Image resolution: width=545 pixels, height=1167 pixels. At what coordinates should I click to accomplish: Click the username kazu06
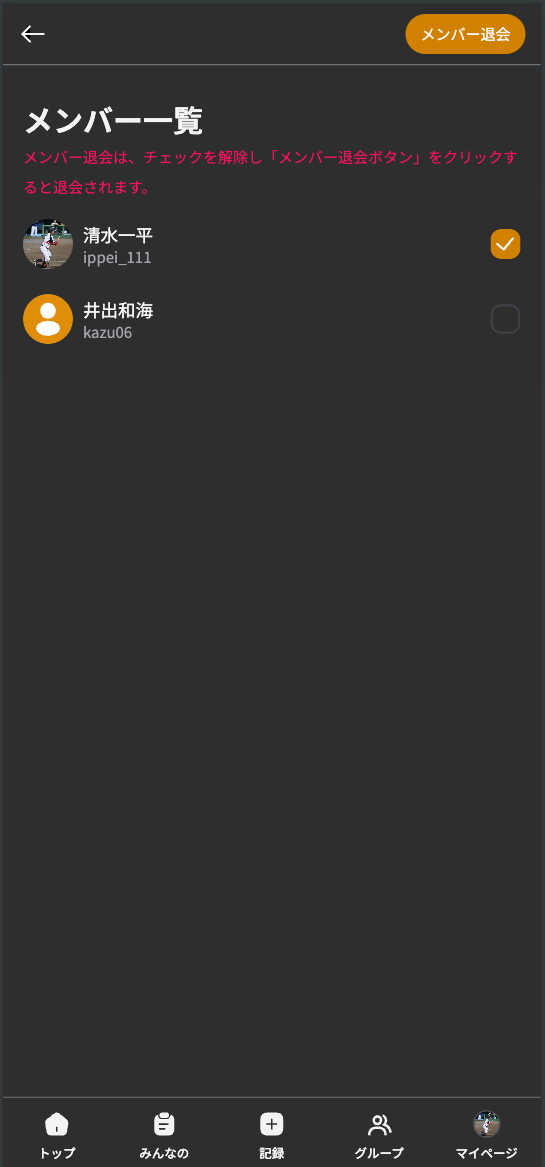[x=108, y=333]
